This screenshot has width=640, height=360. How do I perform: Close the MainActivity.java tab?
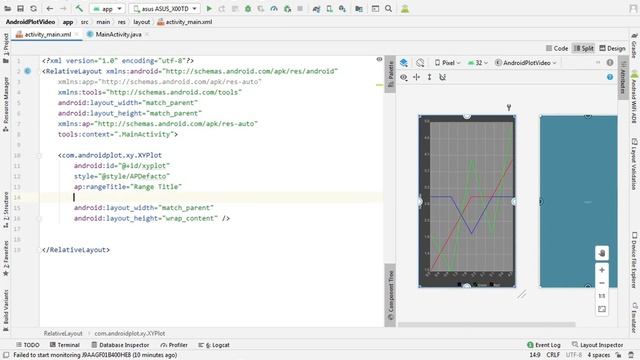pyautogui.click(x=147, y=35)
